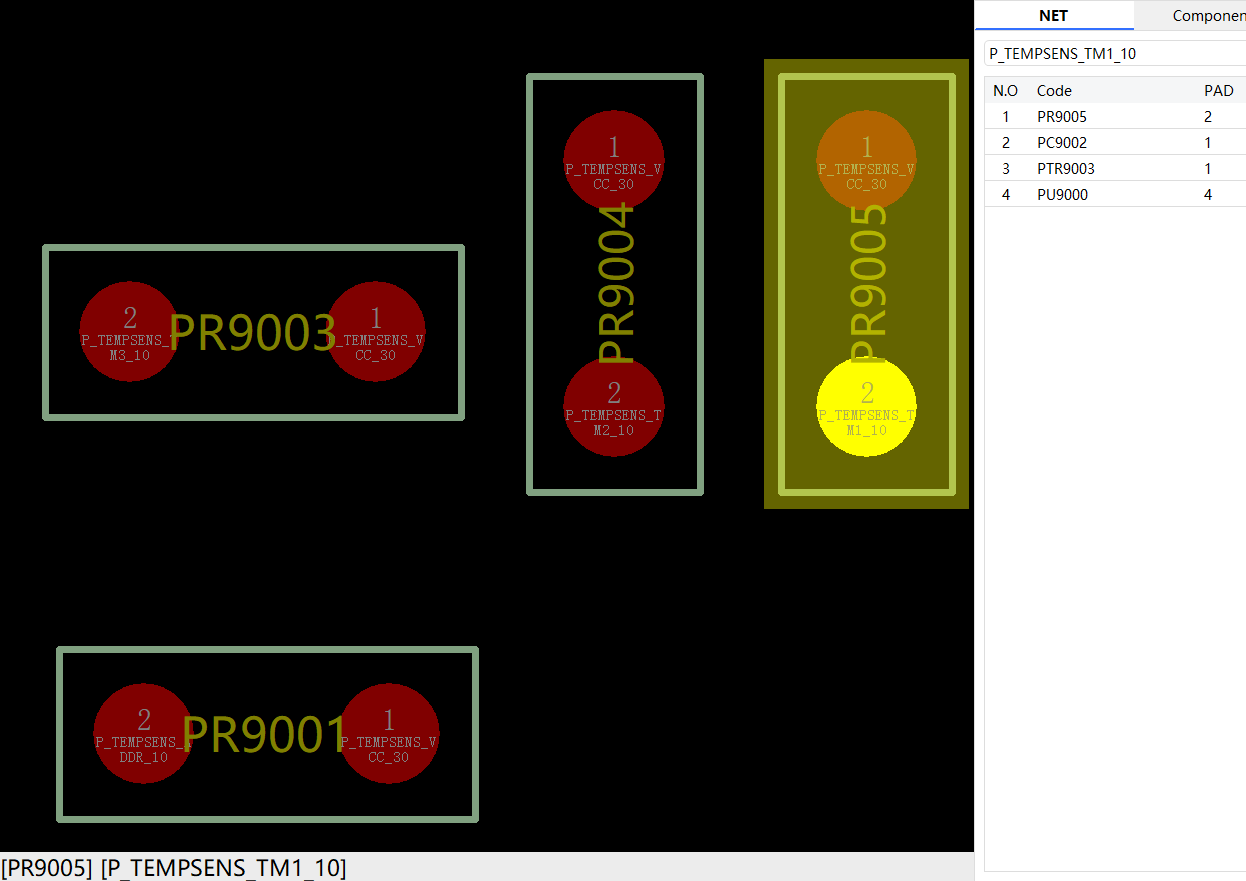Select the PU9000 row in net list
The height and width of the screenshot is (881, 1246).
pos(1115,195)
